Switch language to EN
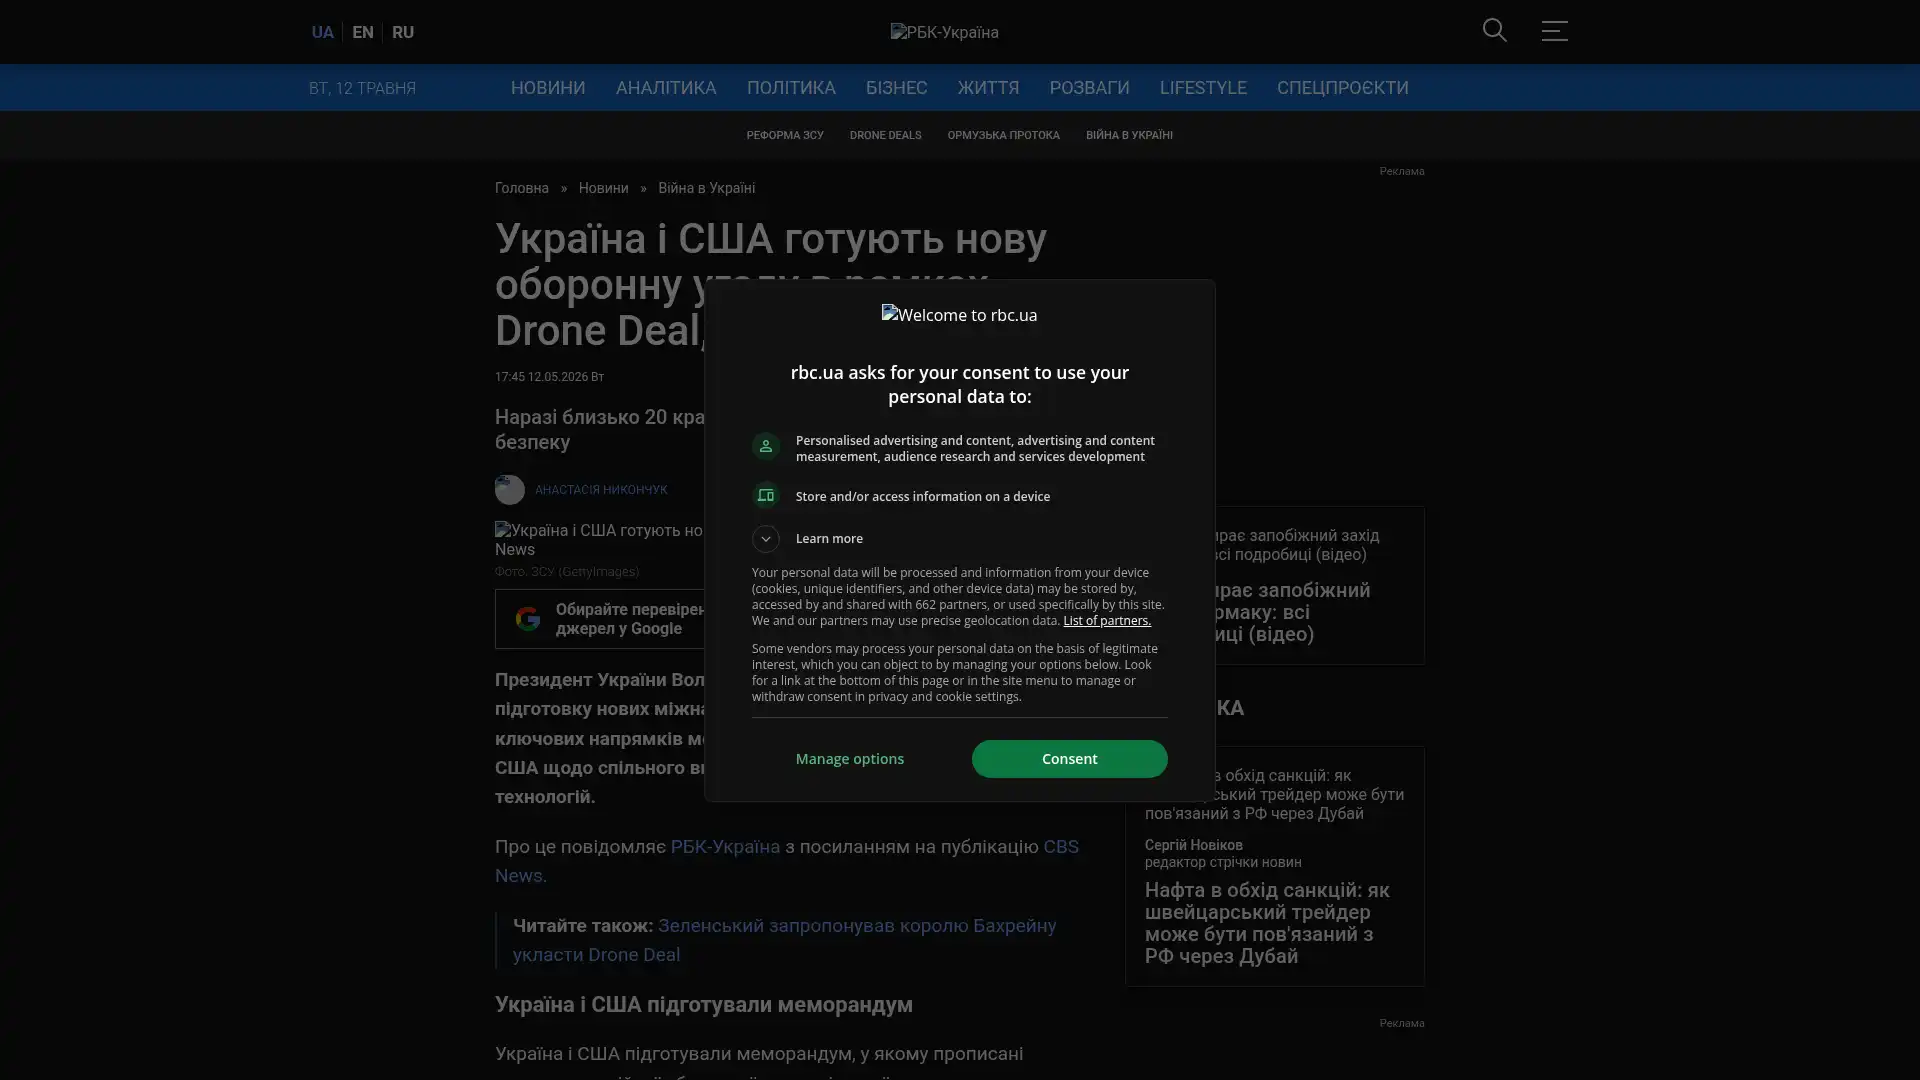 [363, 32]
